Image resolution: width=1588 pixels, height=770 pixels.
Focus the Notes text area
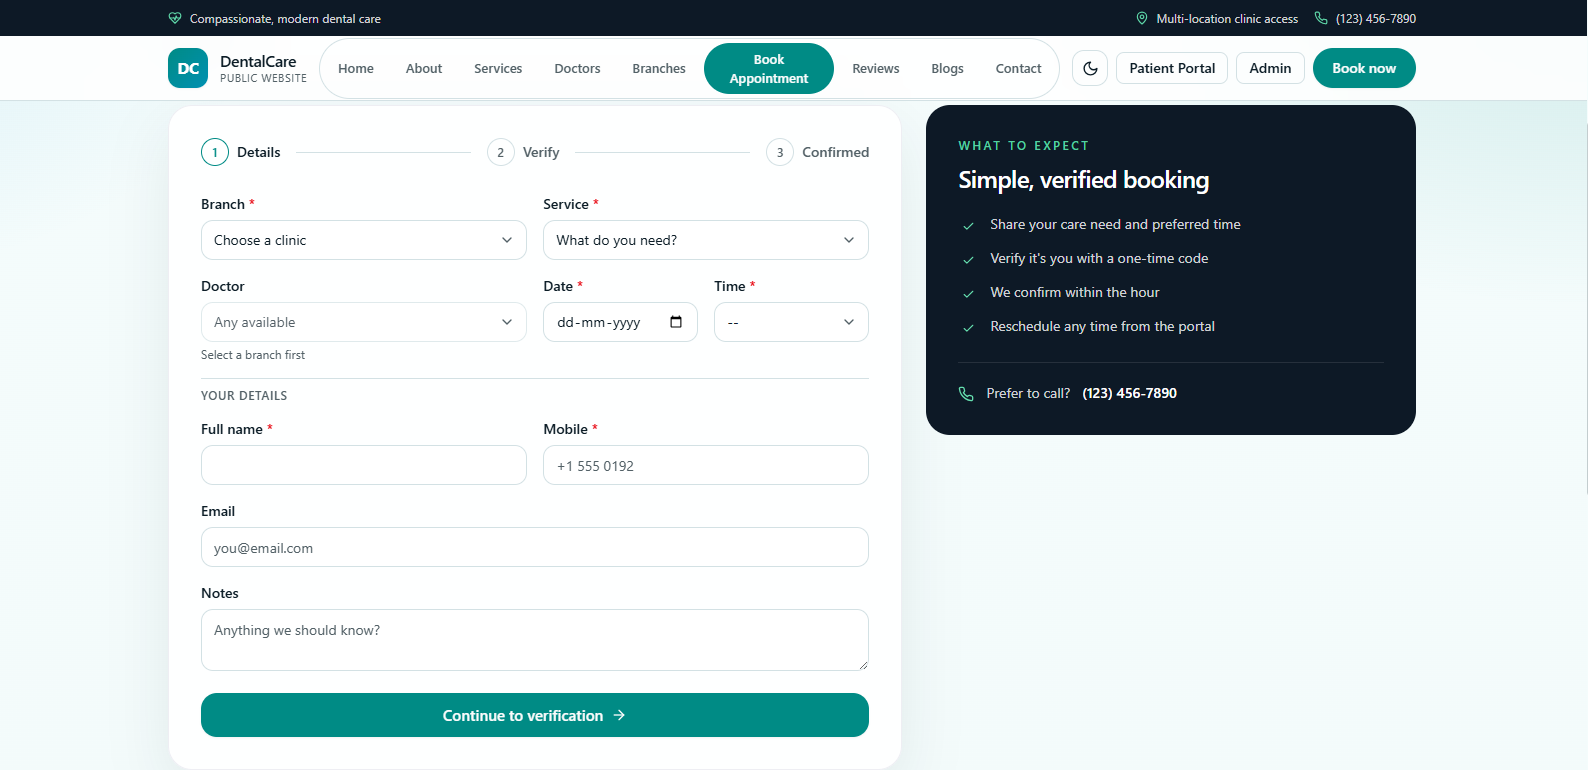pyautogui.click(x=535, y=640)
